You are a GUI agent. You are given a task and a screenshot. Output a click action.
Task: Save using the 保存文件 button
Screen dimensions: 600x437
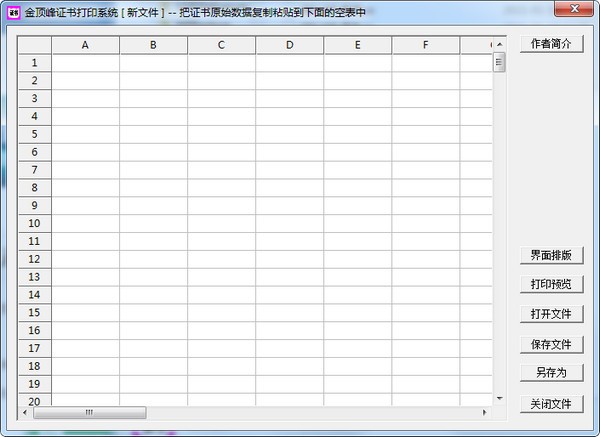551,344
